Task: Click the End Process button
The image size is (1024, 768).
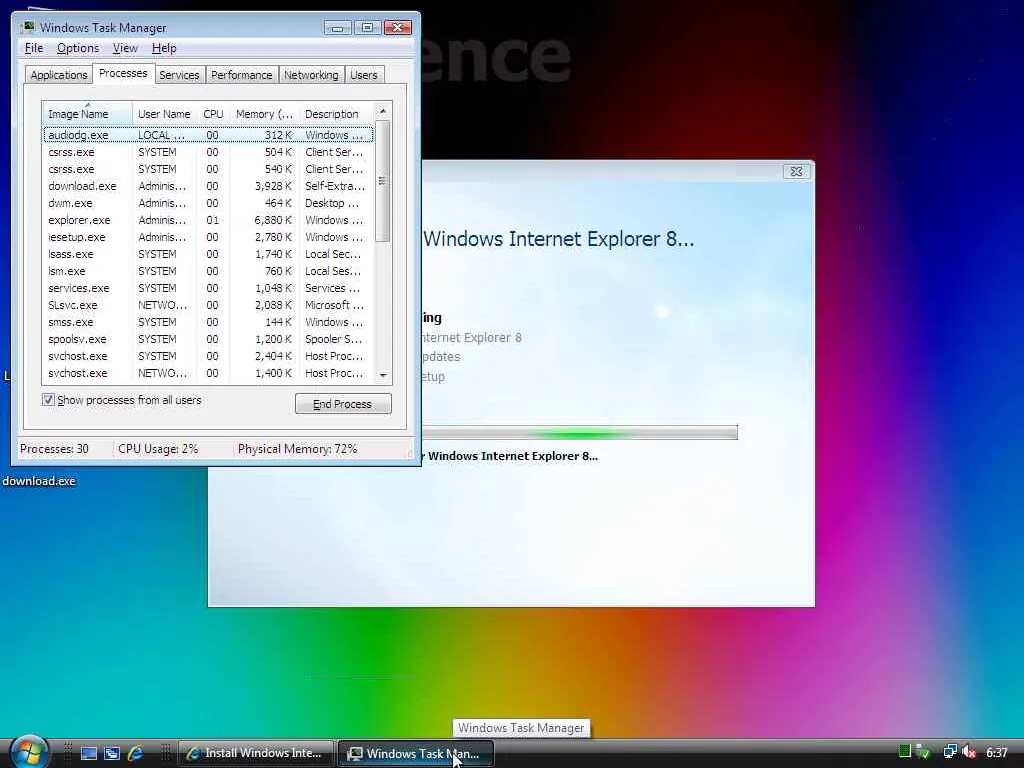Action: click(343, 404)
